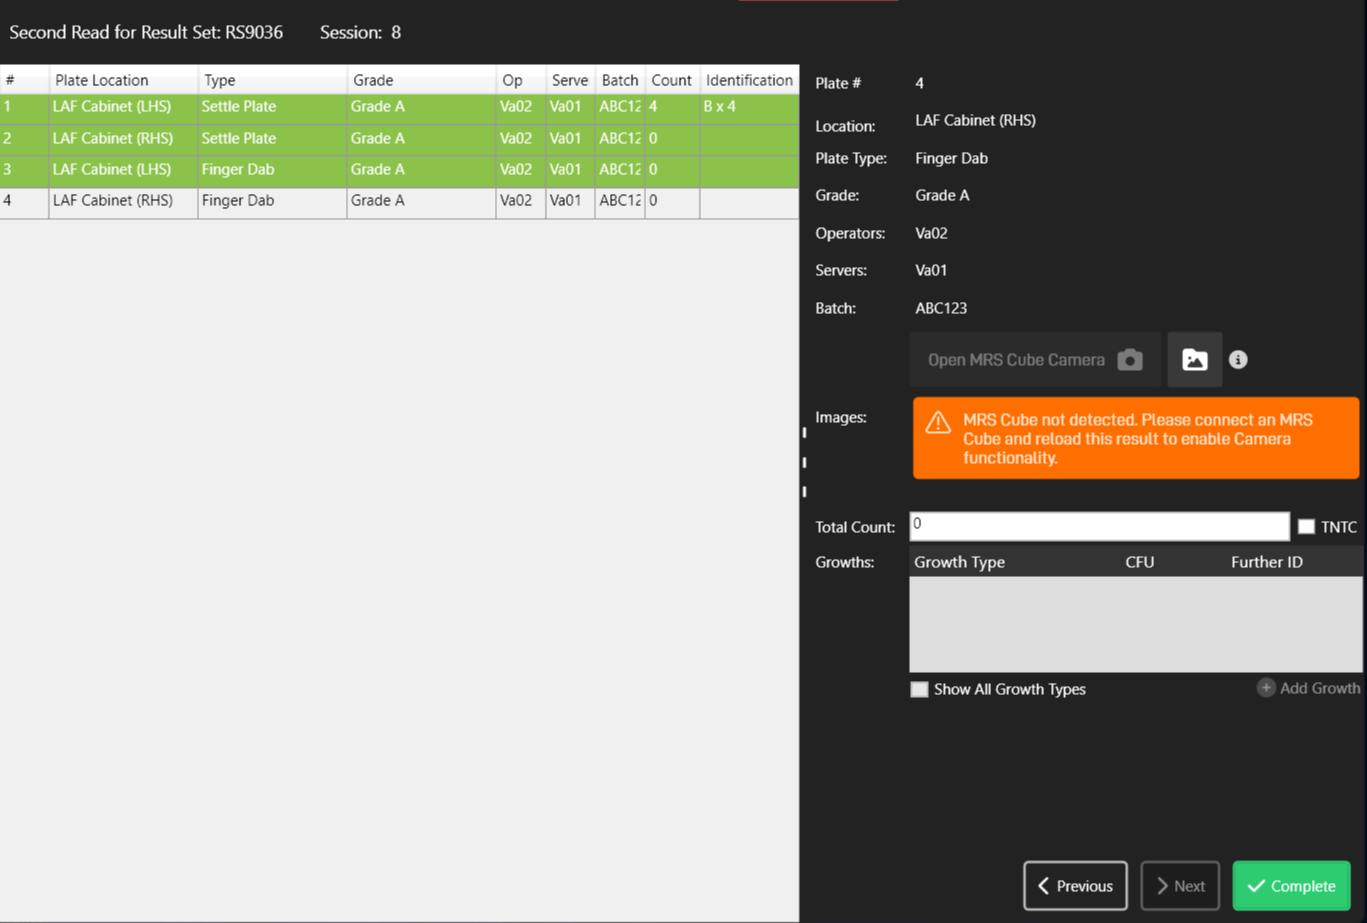Viewport: 1367px width, 923px height.
Task: Select row 1 LAF Cabinet (LHS) Settle Plate
Action: (x=112, y=107)
